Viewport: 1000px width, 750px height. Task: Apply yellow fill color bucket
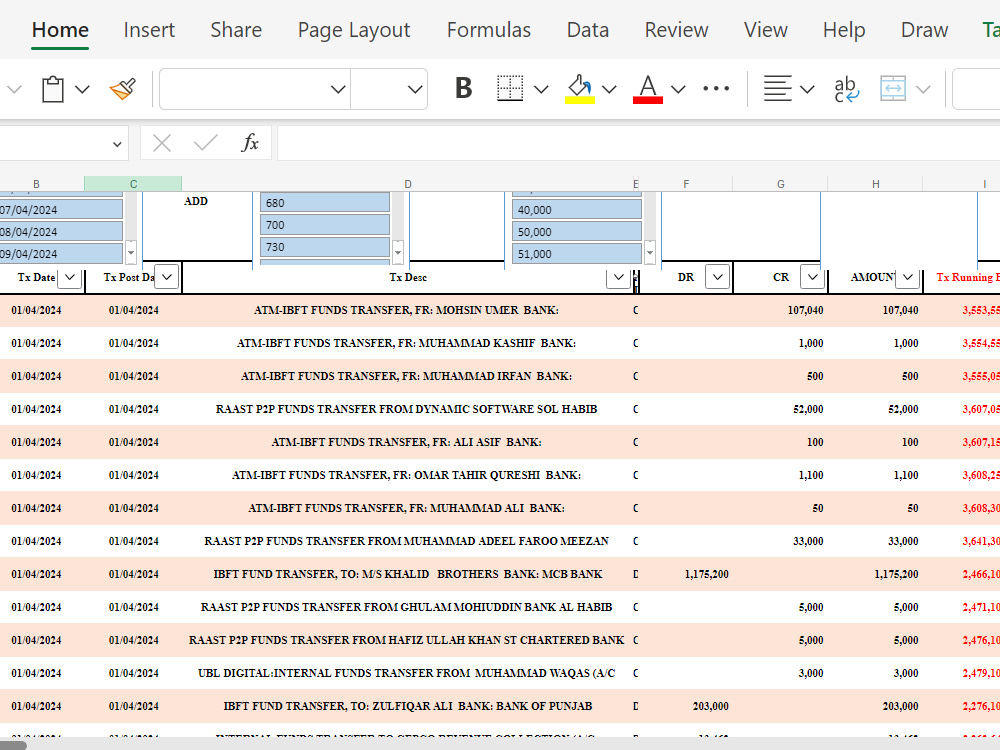pyautogui.click(x=580, y=89)
